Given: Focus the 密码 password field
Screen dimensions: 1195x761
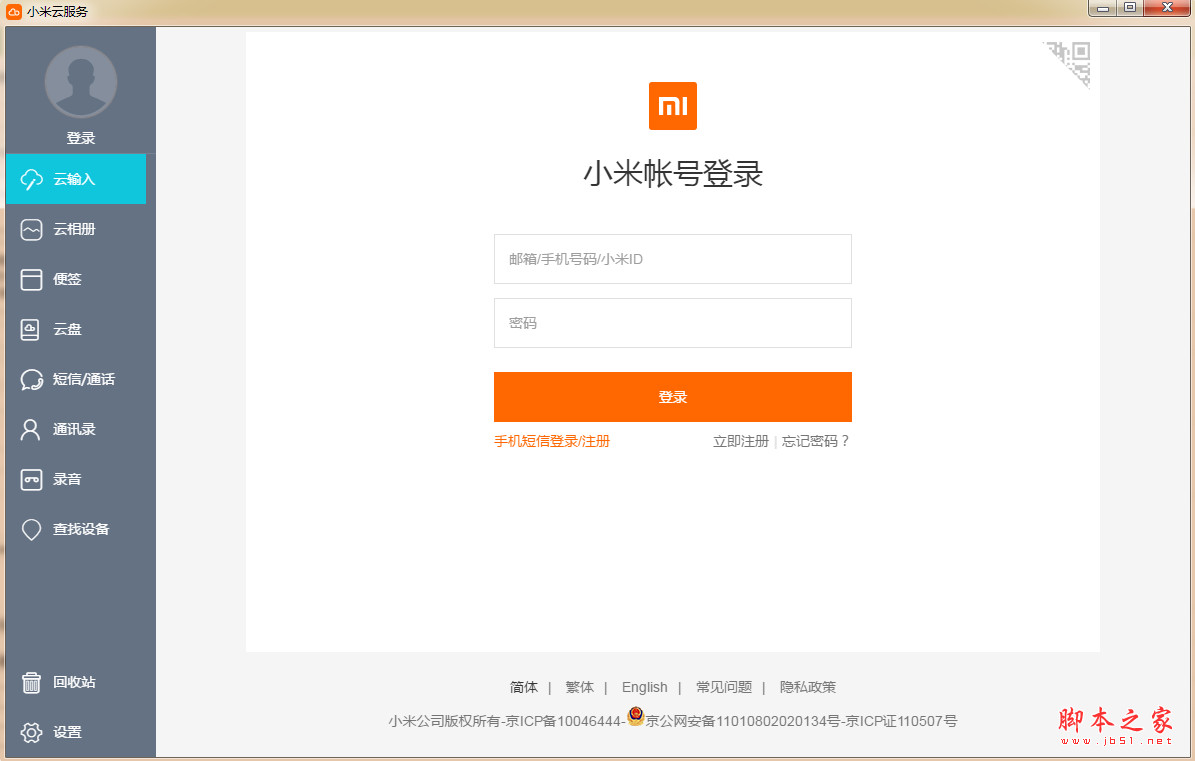Looking at the screenshot, I should tap(672, 323).
